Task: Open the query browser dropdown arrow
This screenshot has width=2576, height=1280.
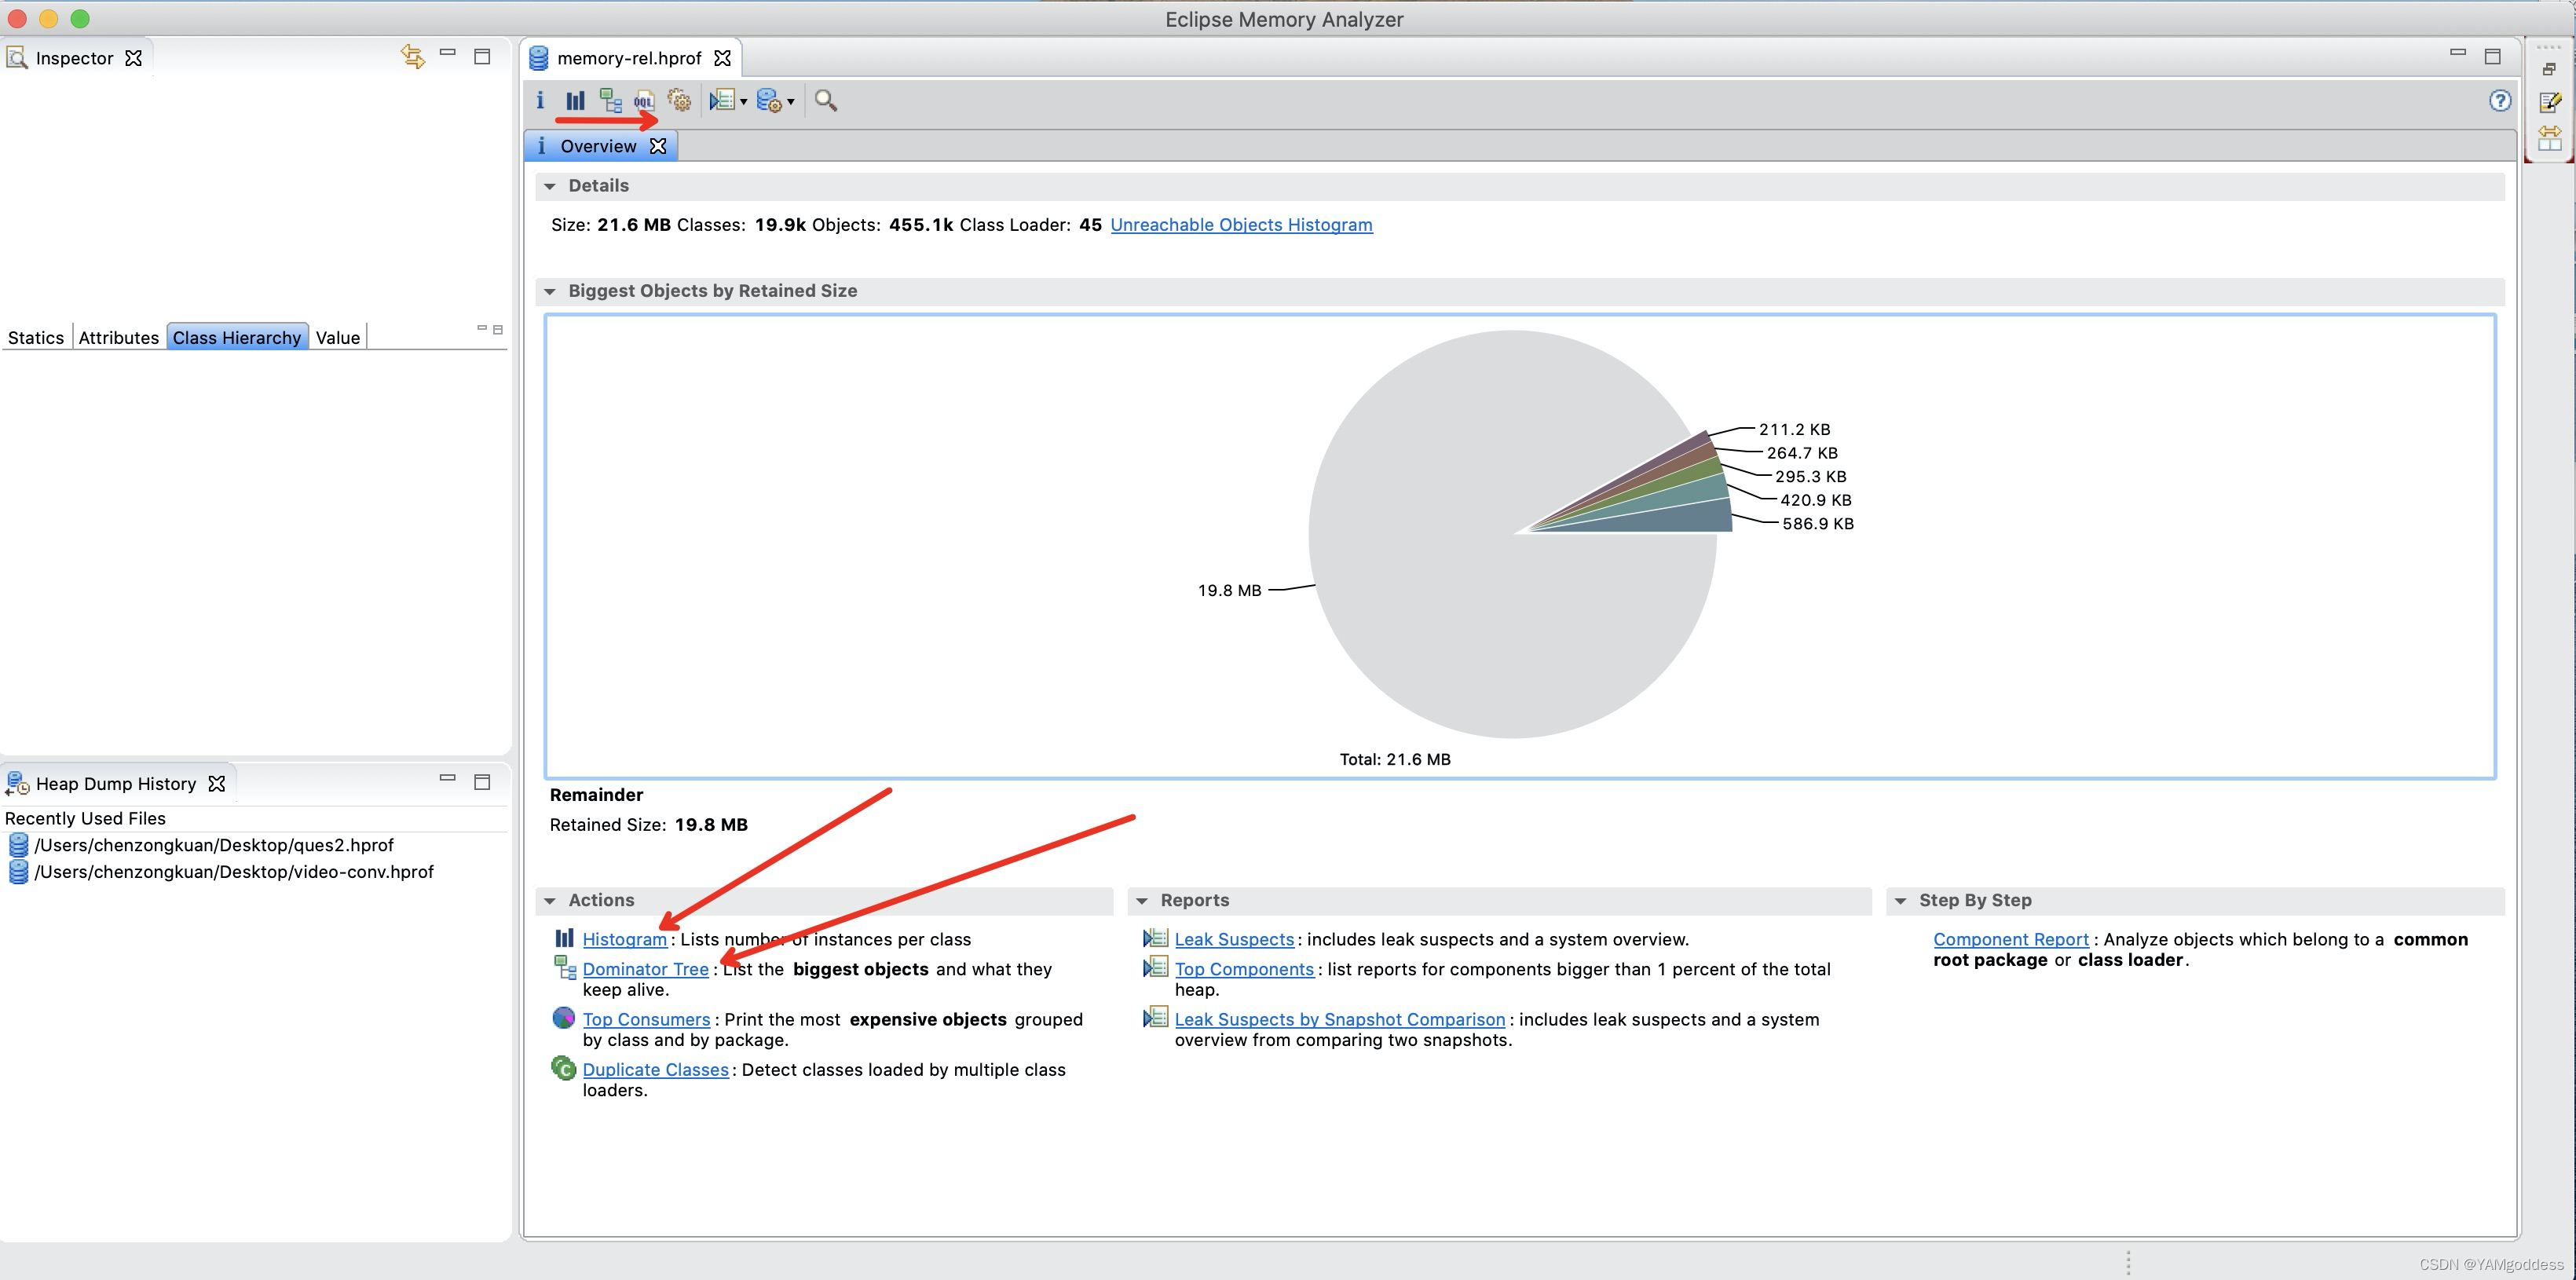Action: click(x=791, y=101)
